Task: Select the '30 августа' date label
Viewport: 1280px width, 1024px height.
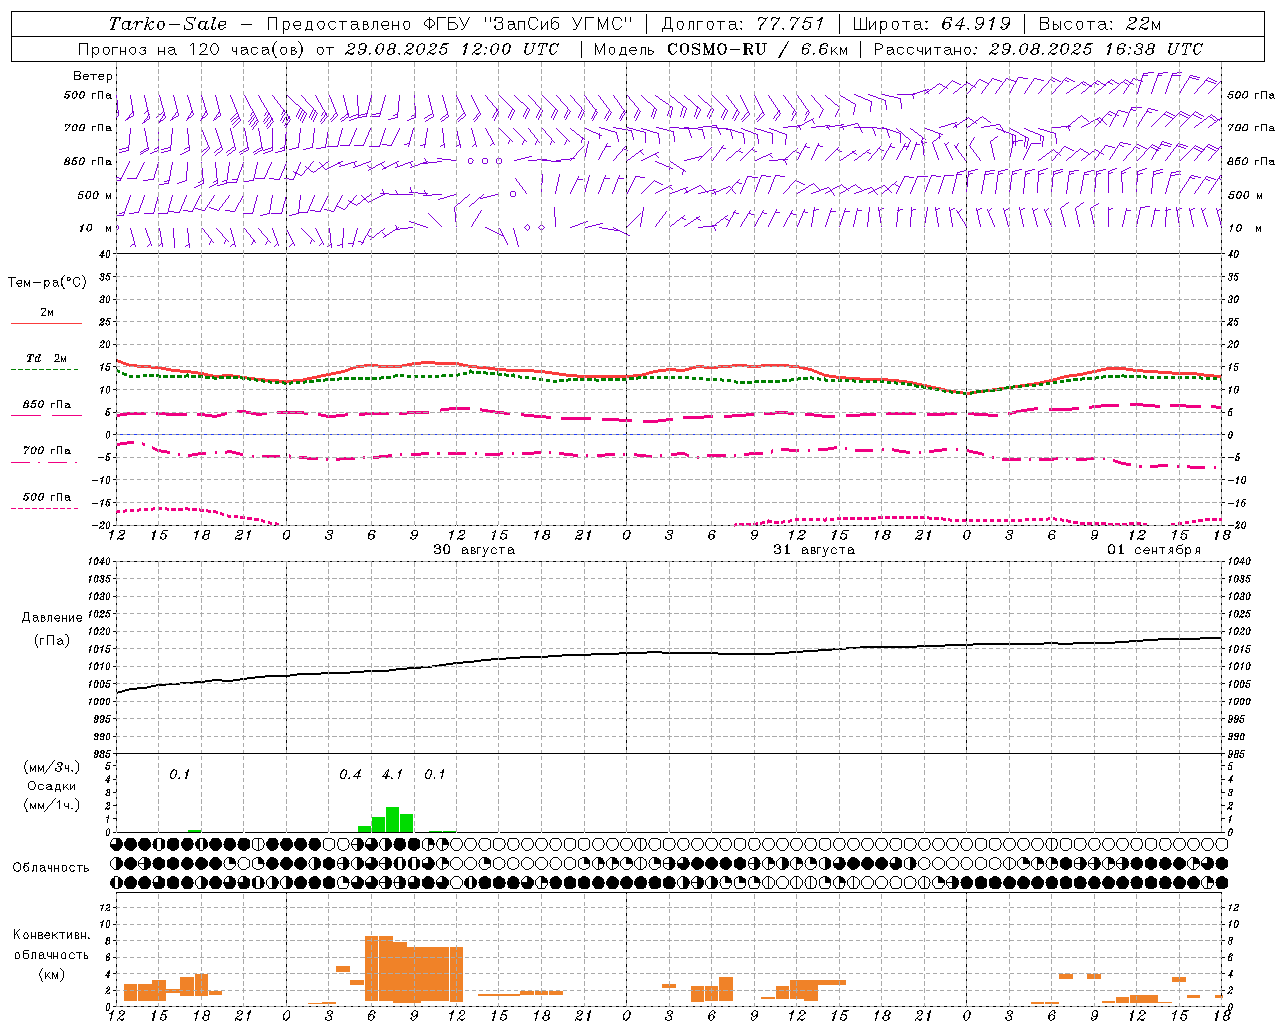Action: [474, 550]
